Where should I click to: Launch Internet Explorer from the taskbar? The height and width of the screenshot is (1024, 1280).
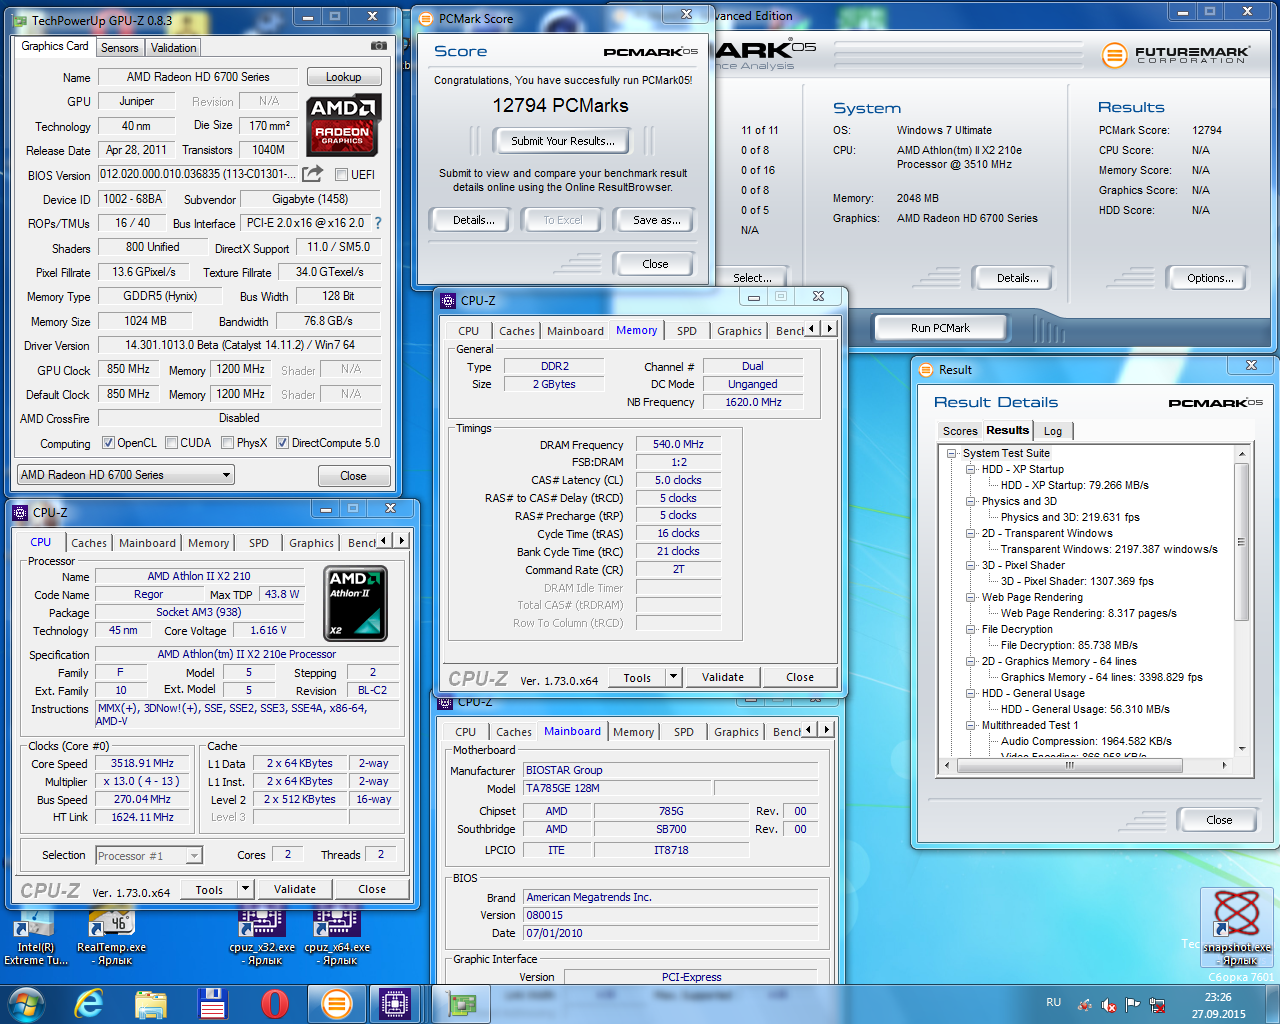pos(88,1003)
